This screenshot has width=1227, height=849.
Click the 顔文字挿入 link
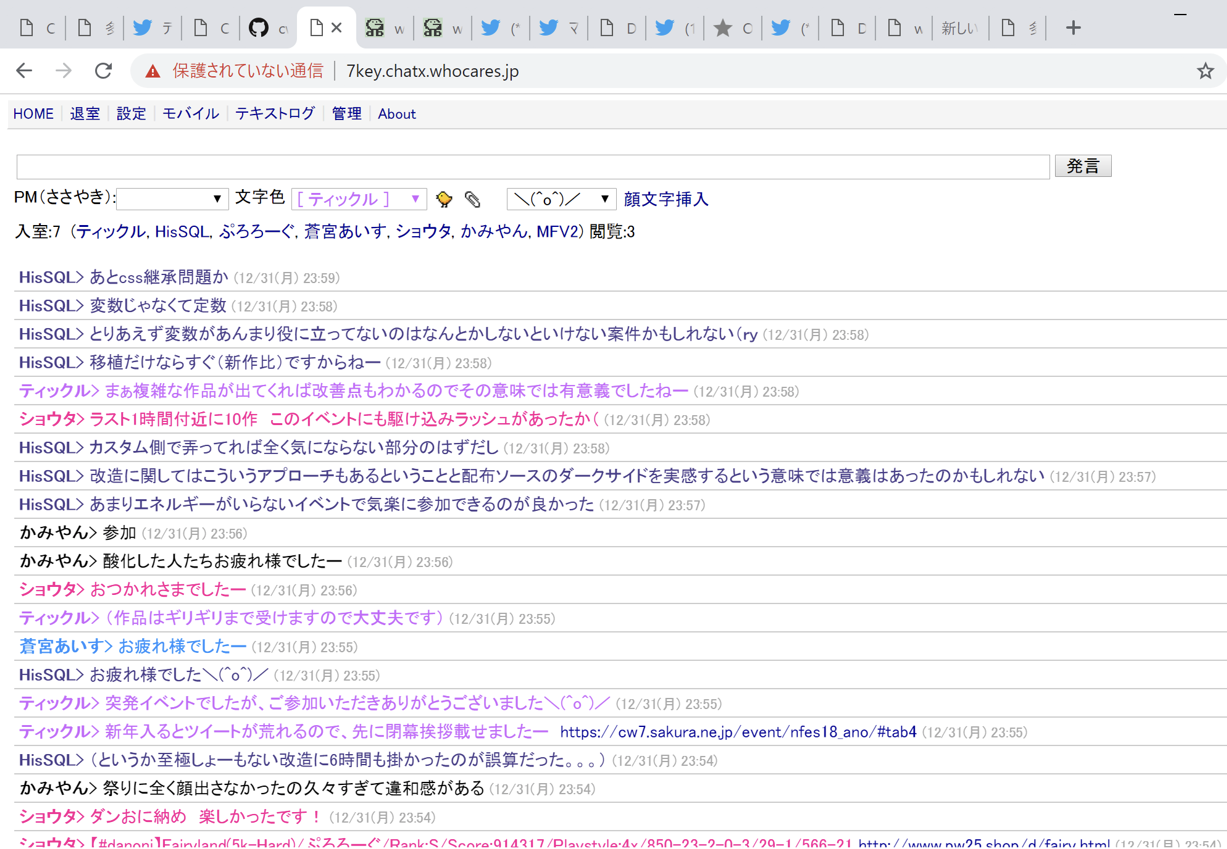[666, 199]
